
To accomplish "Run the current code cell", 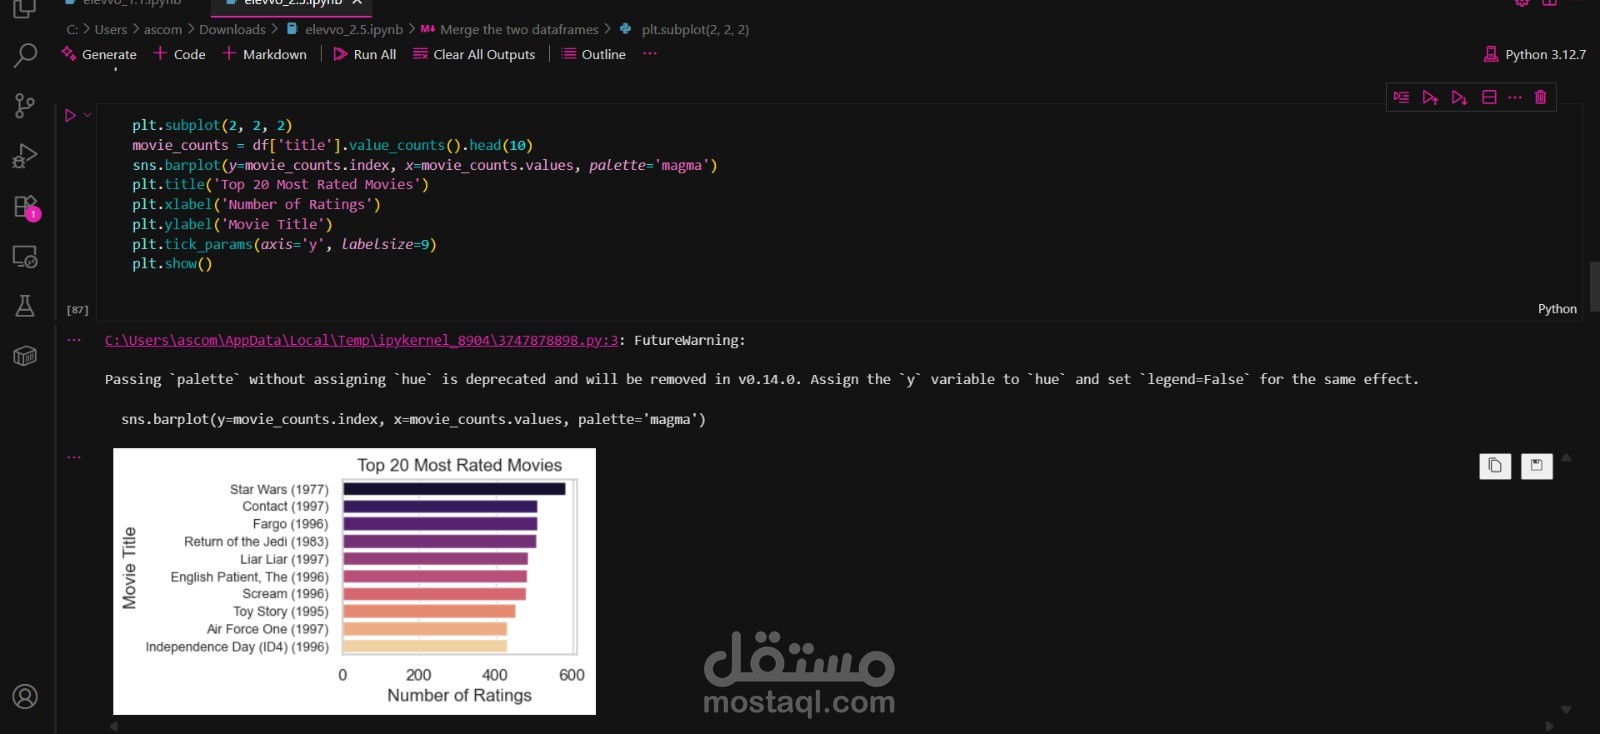I will click(70, 115).
